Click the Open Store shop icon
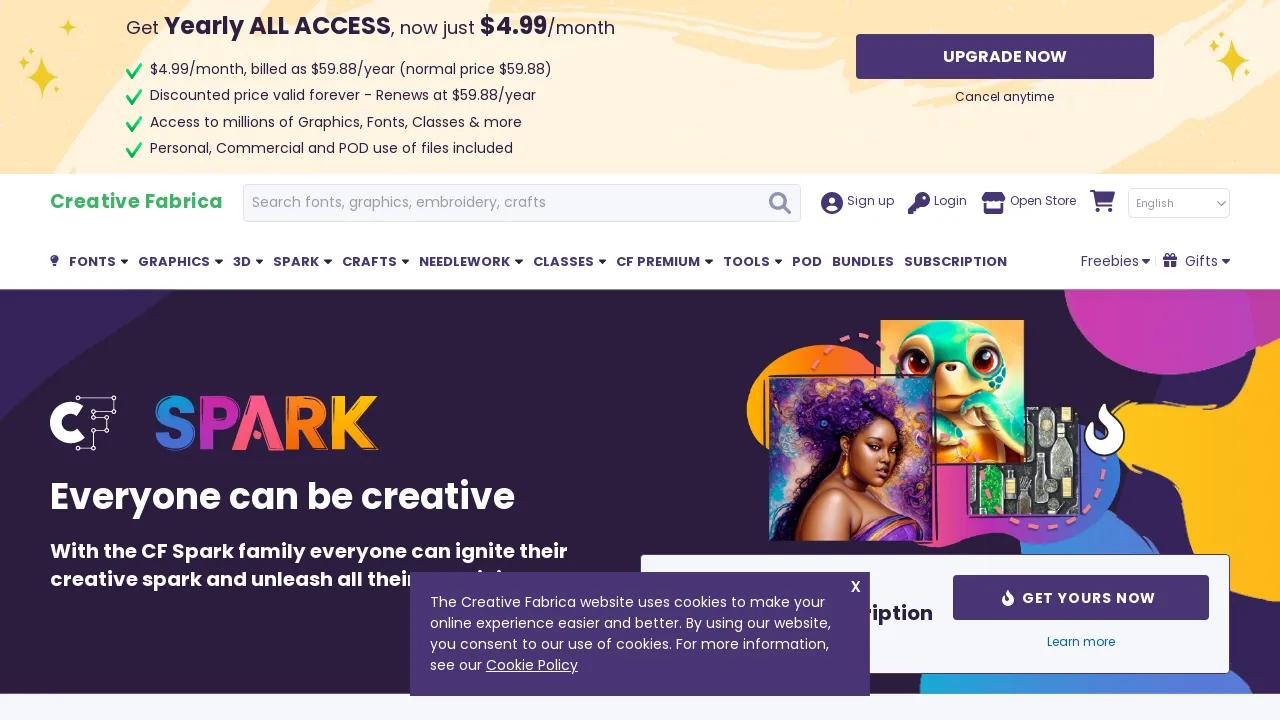 point(993,203)
